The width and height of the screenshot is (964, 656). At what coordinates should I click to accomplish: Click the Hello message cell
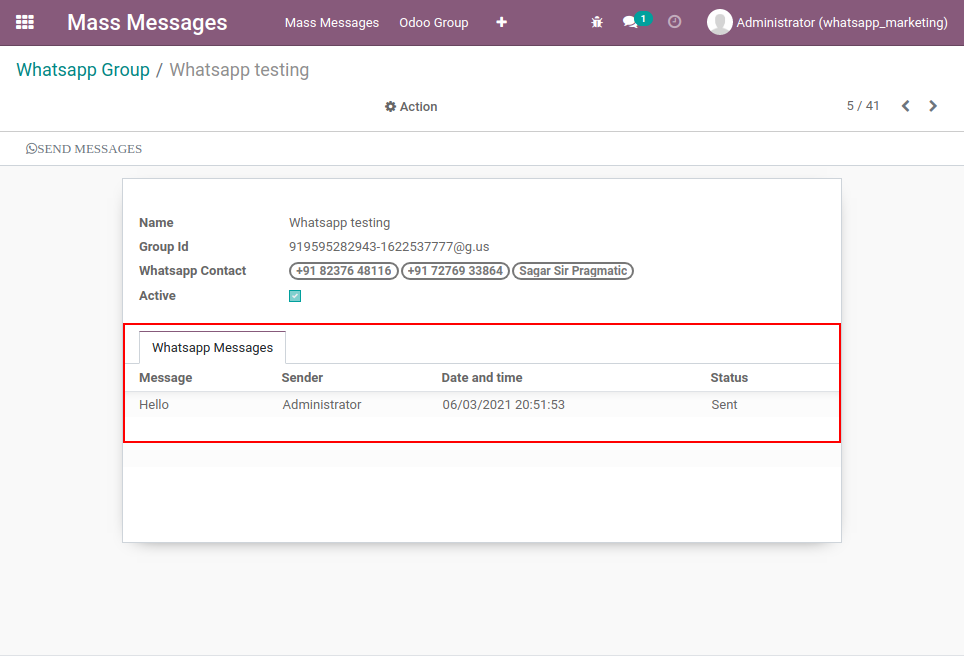154,405
